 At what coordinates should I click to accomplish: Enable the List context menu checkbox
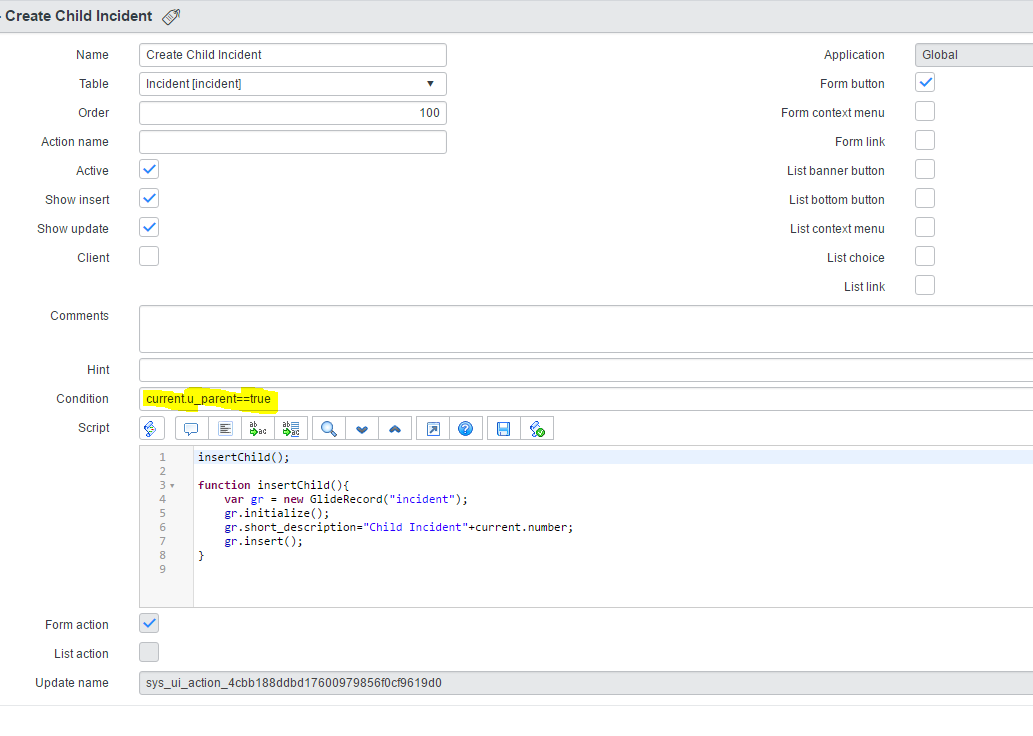point(925,227)
